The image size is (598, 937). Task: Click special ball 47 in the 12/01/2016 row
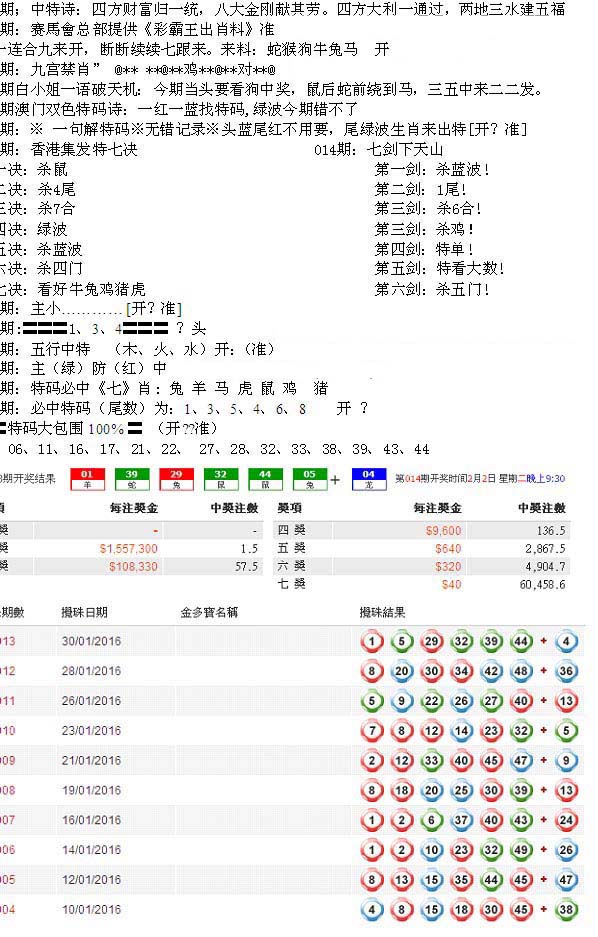(566, 880)
